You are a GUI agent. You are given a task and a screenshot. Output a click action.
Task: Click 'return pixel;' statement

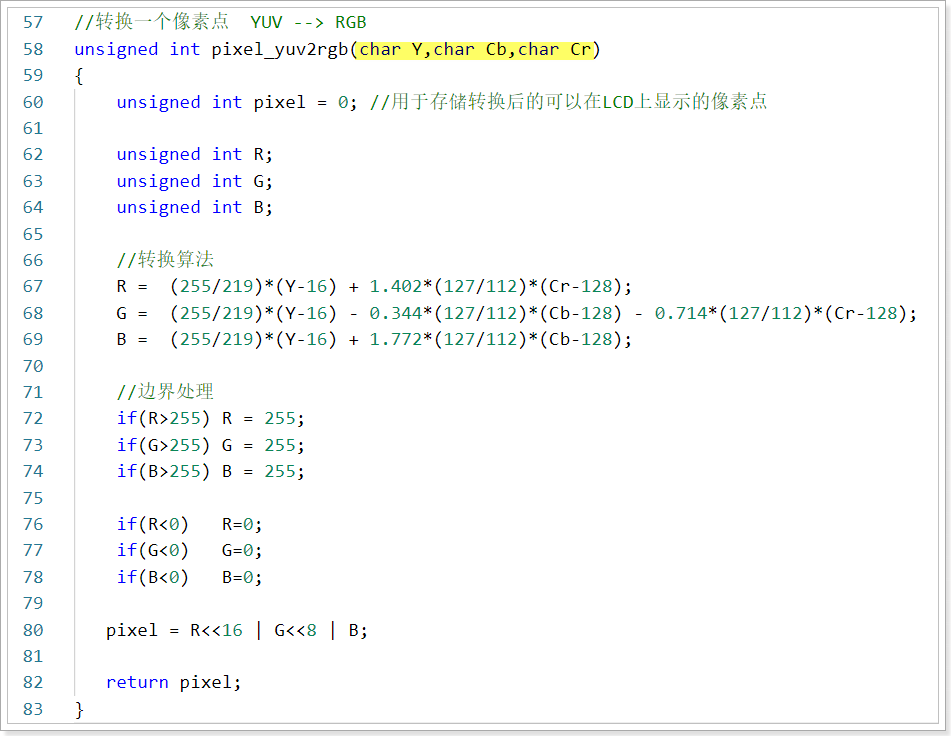coord(173,683)
